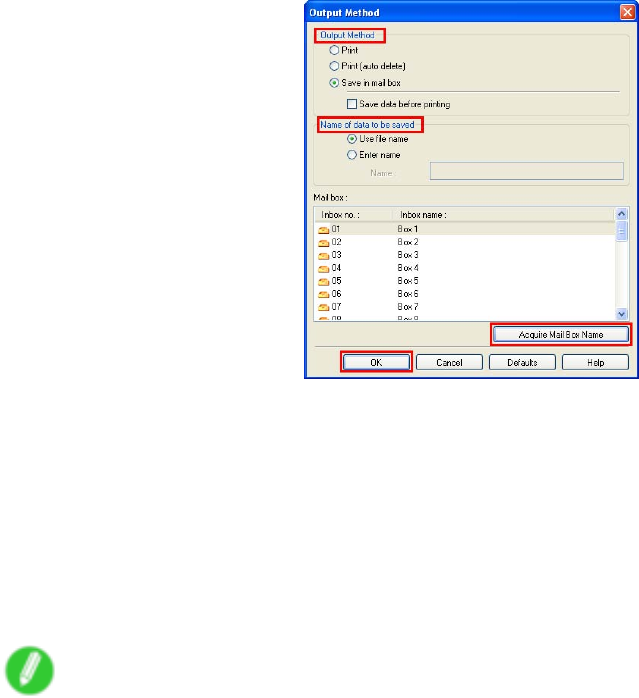Screen dimensions: 639x698
Task: Click mailbox icon for inbox 07
Action: (x=324, y=307)
